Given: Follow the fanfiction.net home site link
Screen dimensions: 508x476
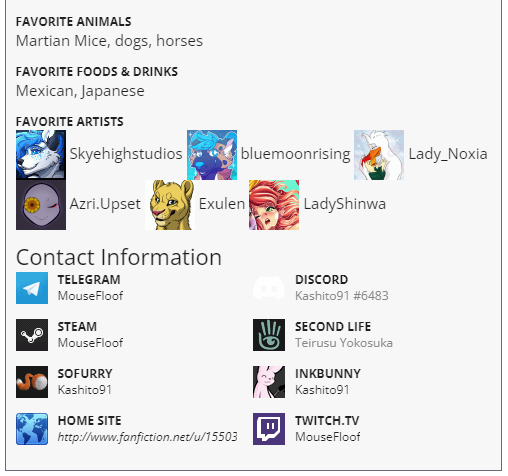Looking at the screenshot, I should 148,437.
